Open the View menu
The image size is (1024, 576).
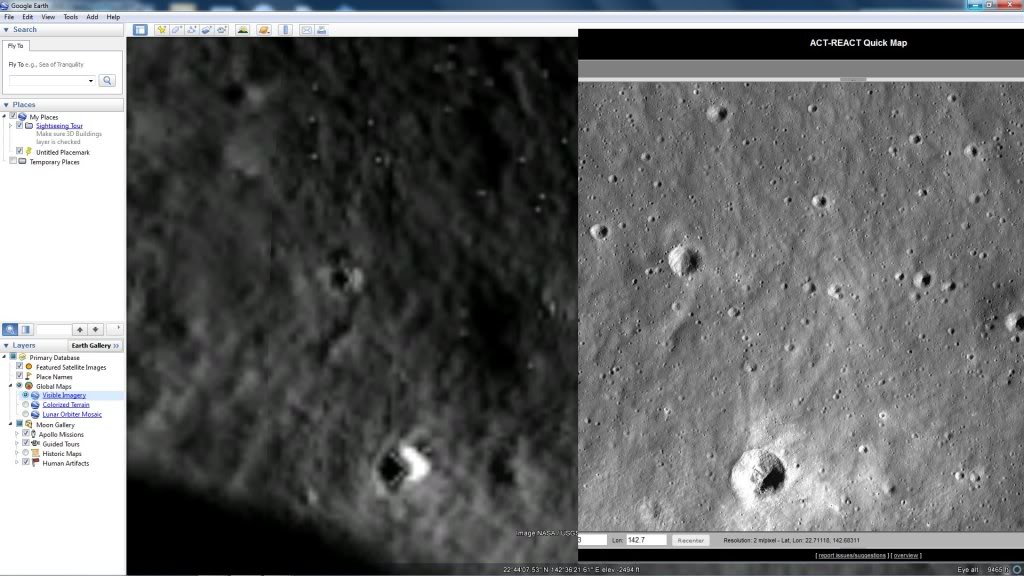pos(48,17)
